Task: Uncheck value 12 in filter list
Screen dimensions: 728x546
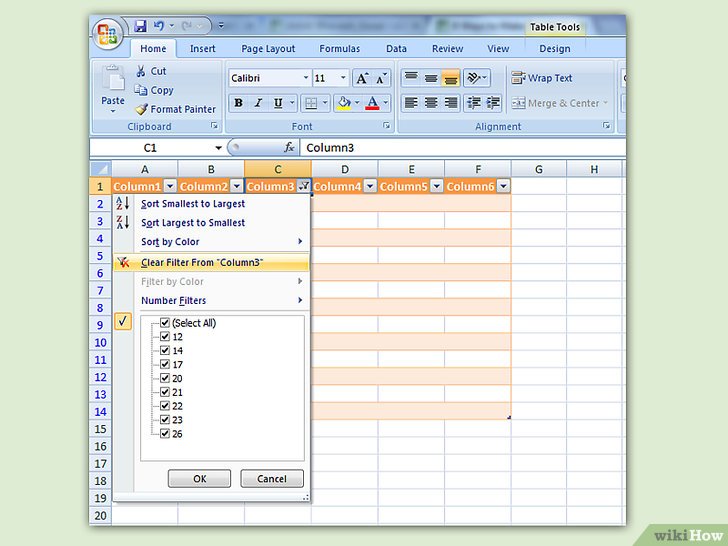Action: coord(165,336)
